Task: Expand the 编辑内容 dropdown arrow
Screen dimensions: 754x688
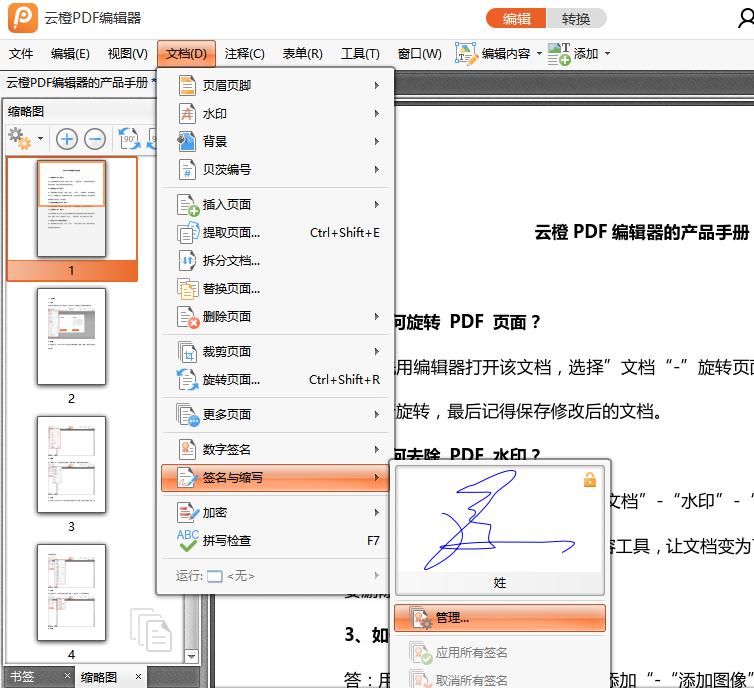Action: pos(539,53)
